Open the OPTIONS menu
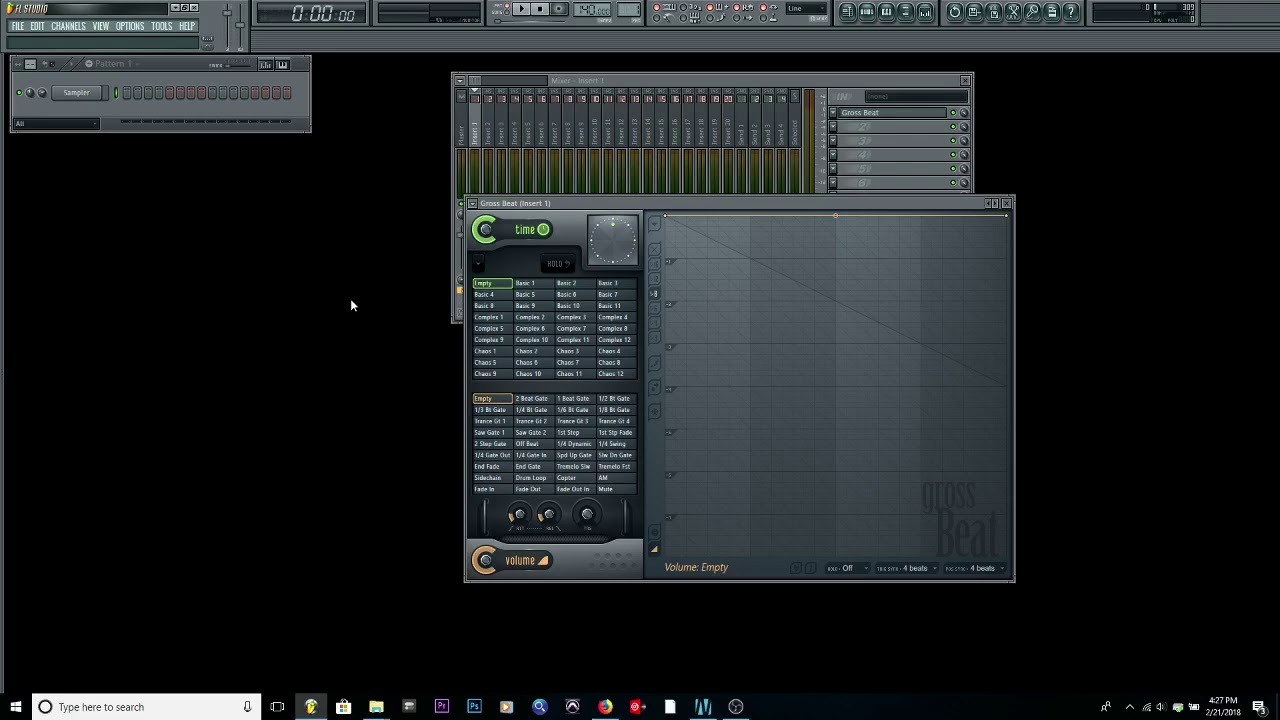This screenshot has height=720, width=1280. click(x=130, y=26)
